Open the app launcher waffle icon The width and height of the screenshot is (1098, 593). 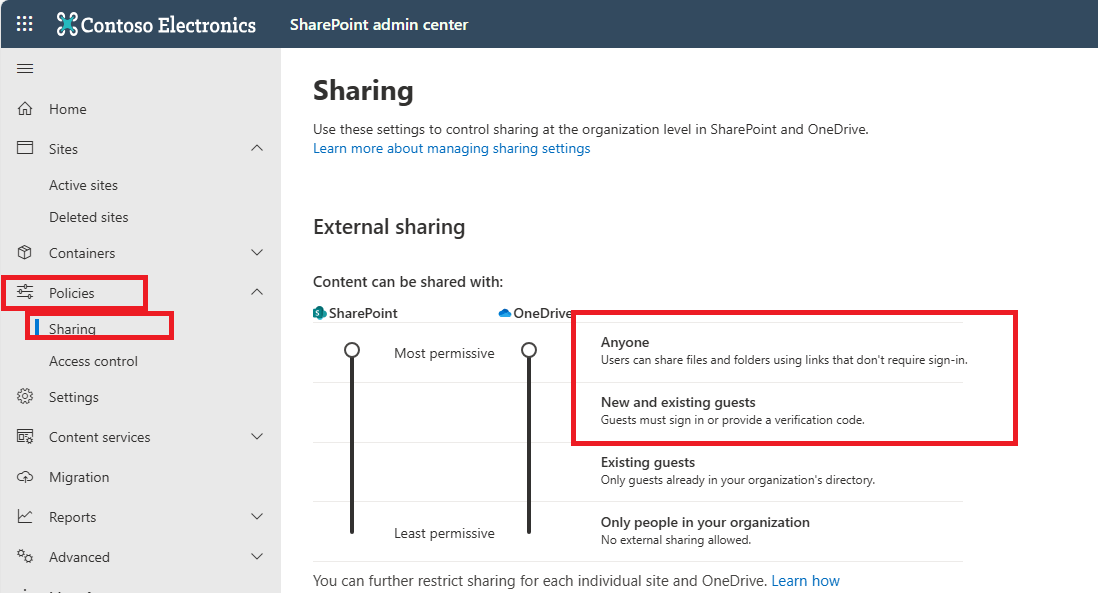coord(25,24)
